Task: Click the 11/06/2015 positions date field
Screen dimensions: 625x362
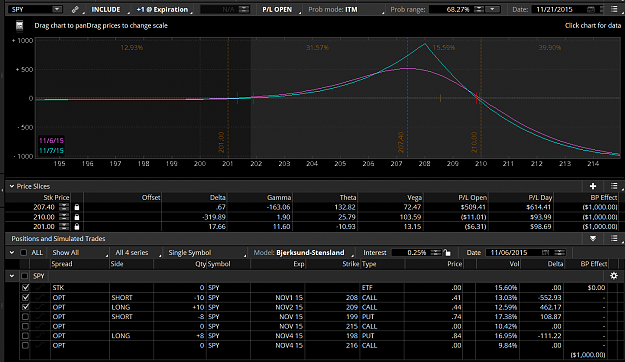Action: (513, 253)
